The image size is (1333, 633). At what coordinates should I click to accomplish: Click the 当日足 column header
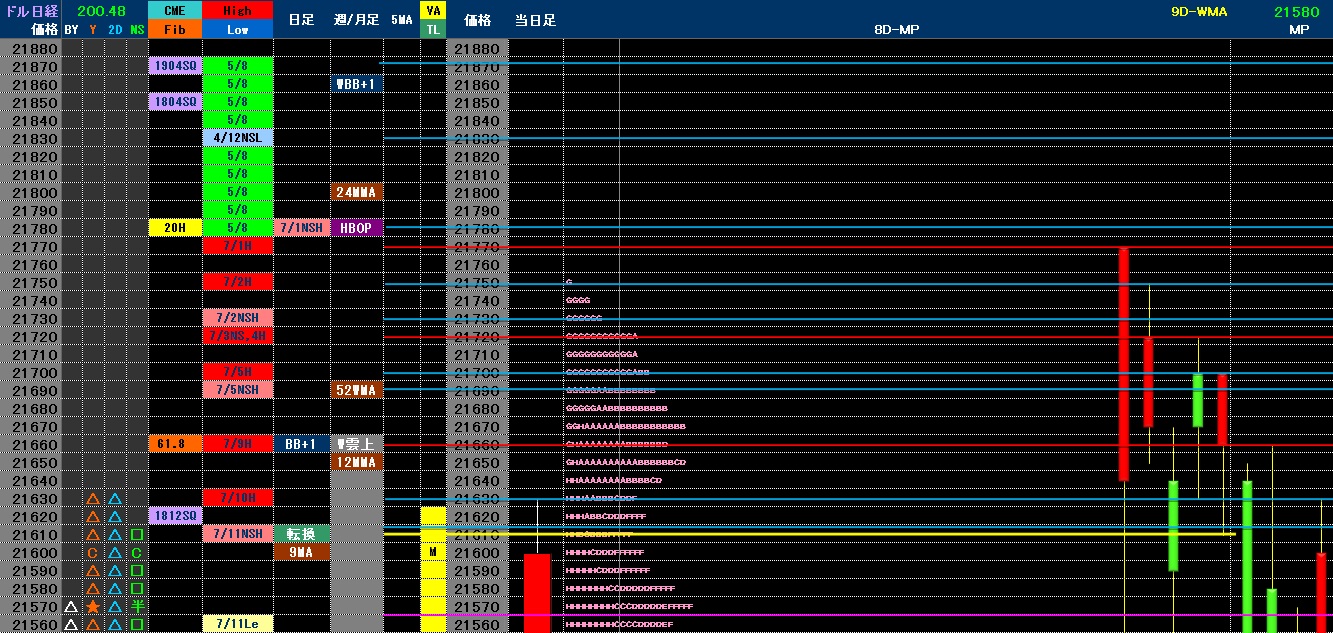pyautogui.click(x=536, y=20)
